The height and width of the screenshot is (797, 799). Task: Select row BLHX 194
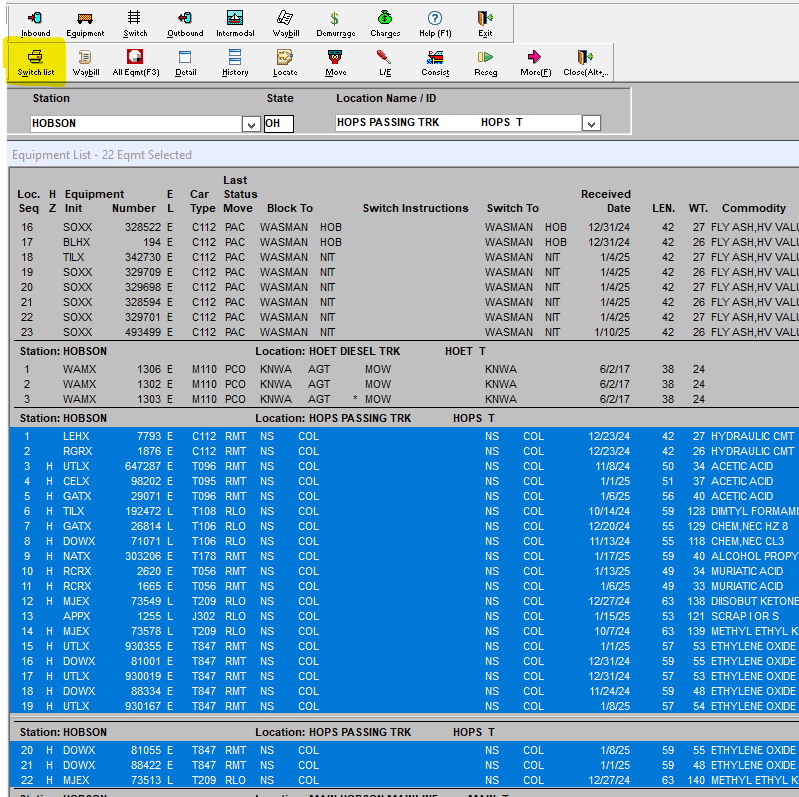[x=404, y=242]
